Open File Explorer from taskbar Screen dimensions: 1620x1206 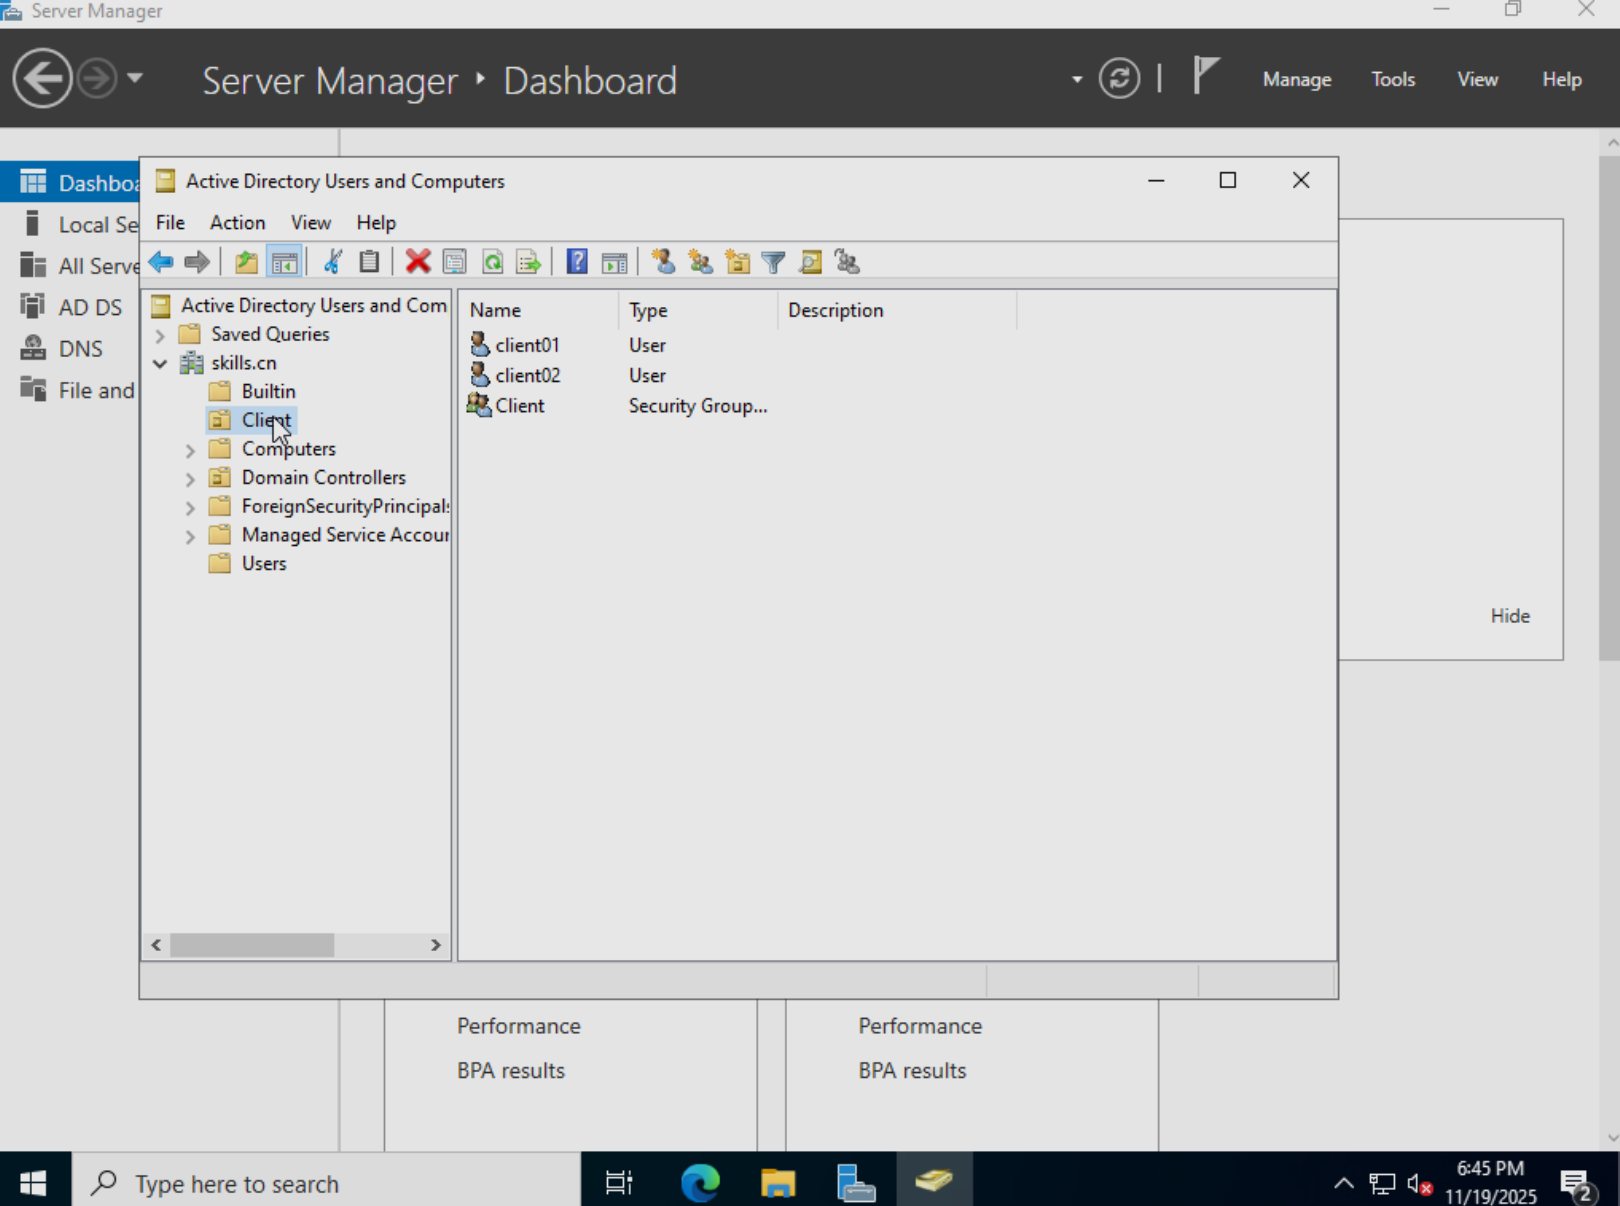[x=778, y=1183]
